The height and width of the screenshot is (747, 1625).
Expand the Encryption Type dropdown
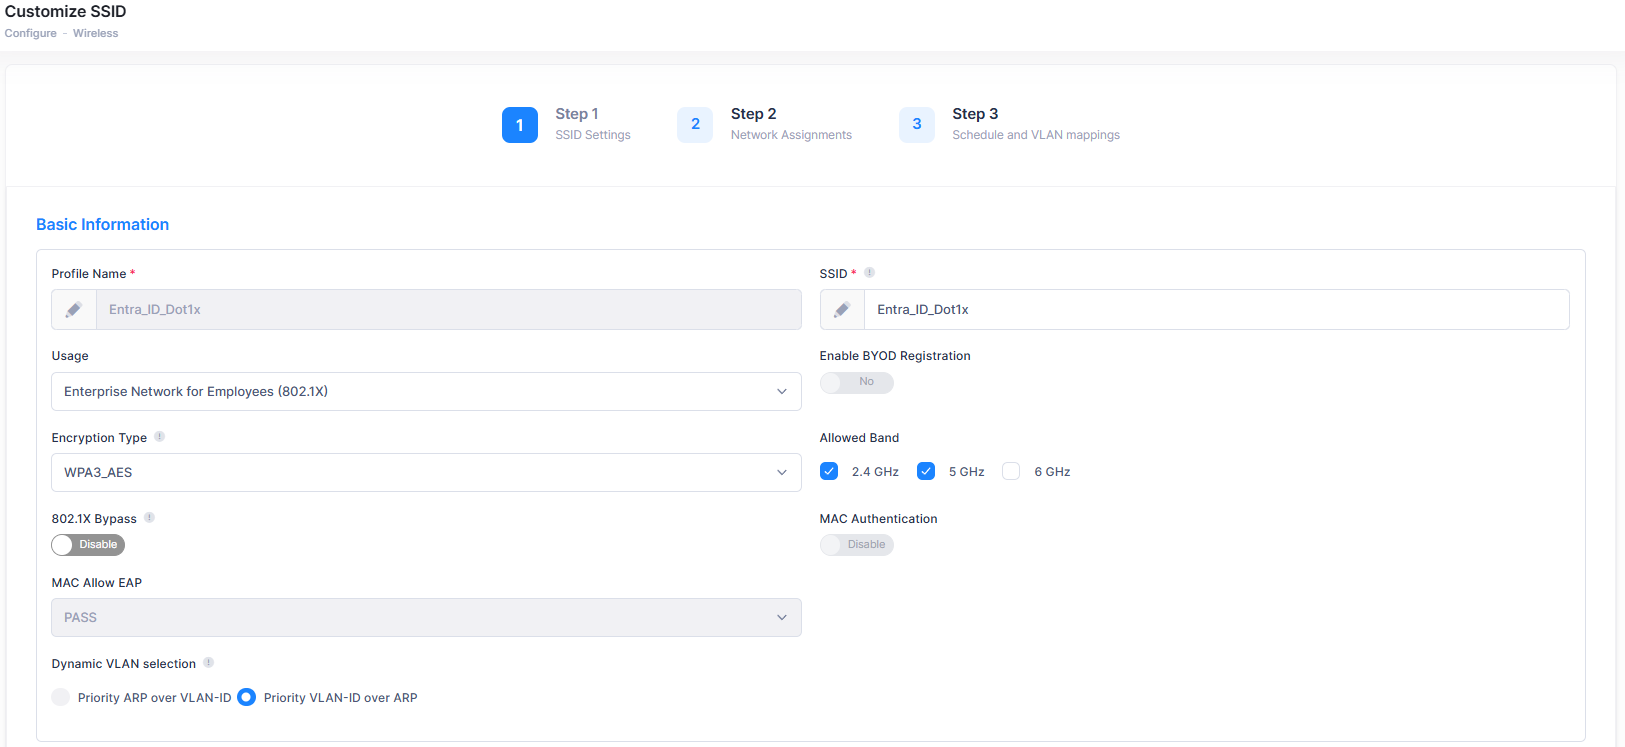tap(426, 472)
